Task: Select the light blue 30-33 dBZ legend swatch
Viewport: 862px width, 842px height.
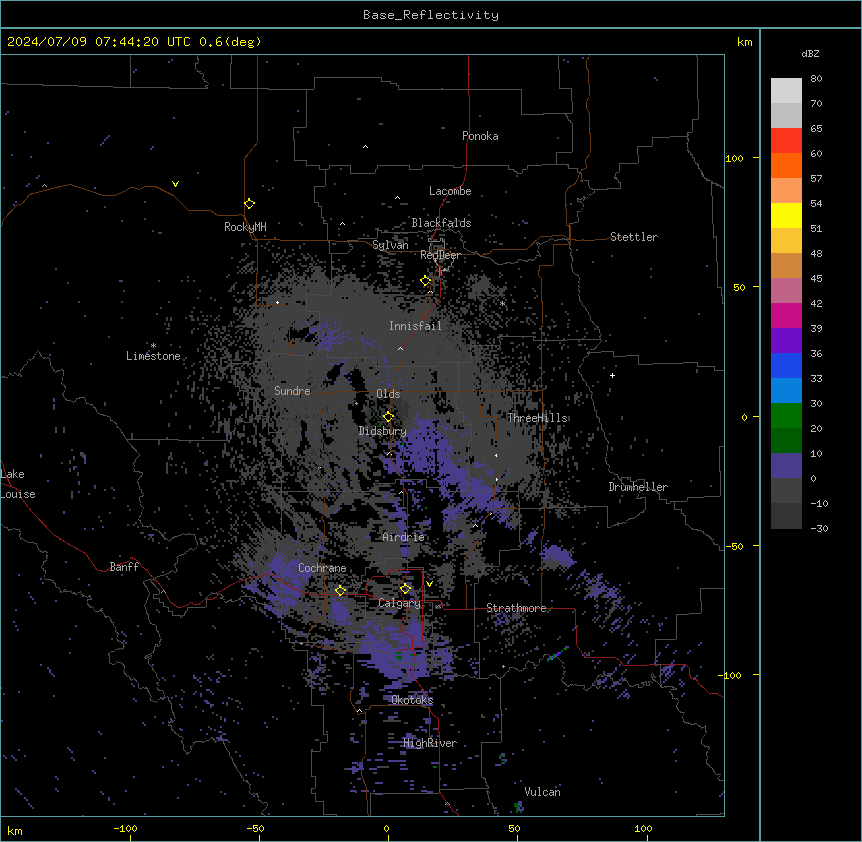Action: tap(786, 391)
